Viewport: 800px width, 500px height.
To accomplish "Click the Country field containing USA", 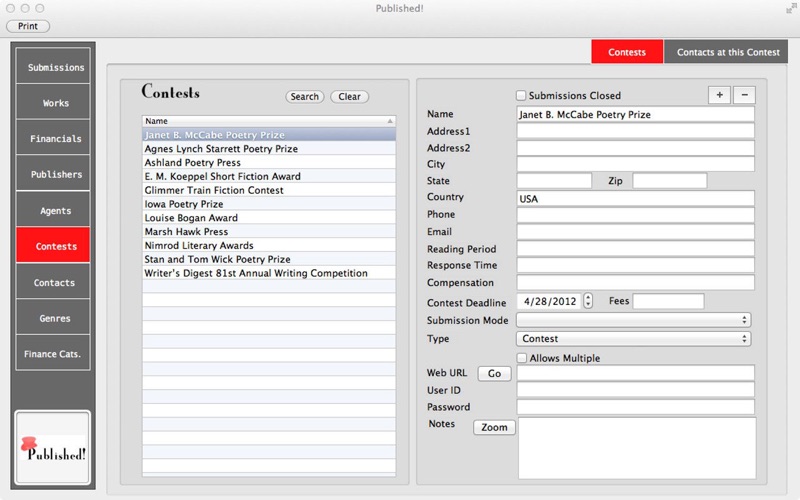I will point(635,198).
